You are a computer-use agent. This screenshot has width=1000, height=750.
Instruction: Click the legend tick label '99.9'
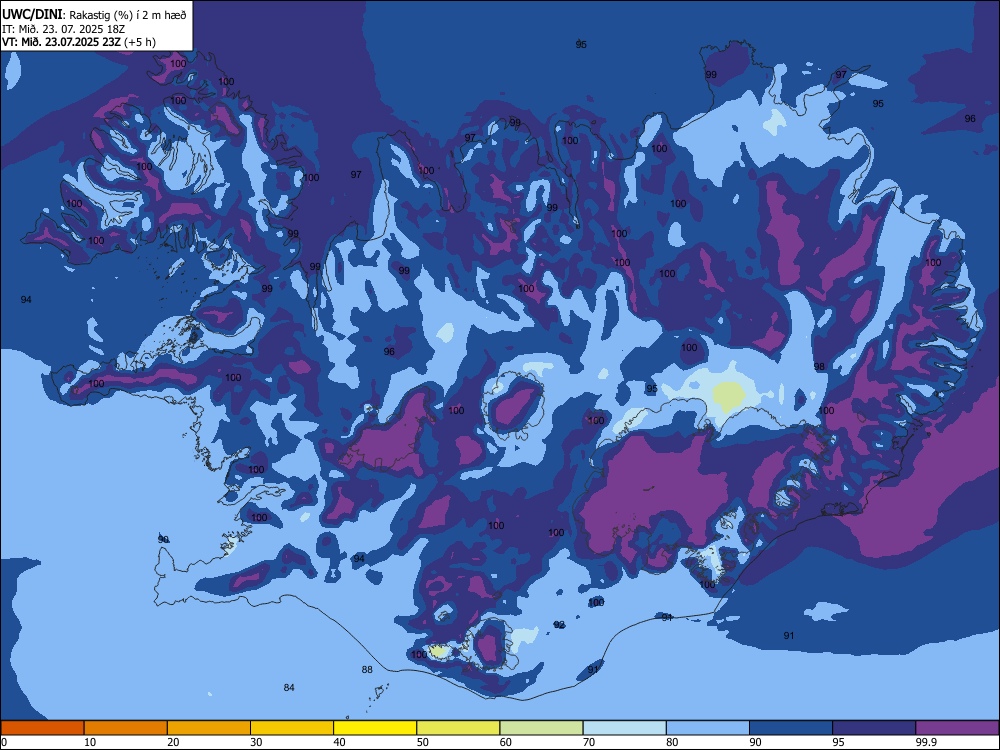coord(925,742)
